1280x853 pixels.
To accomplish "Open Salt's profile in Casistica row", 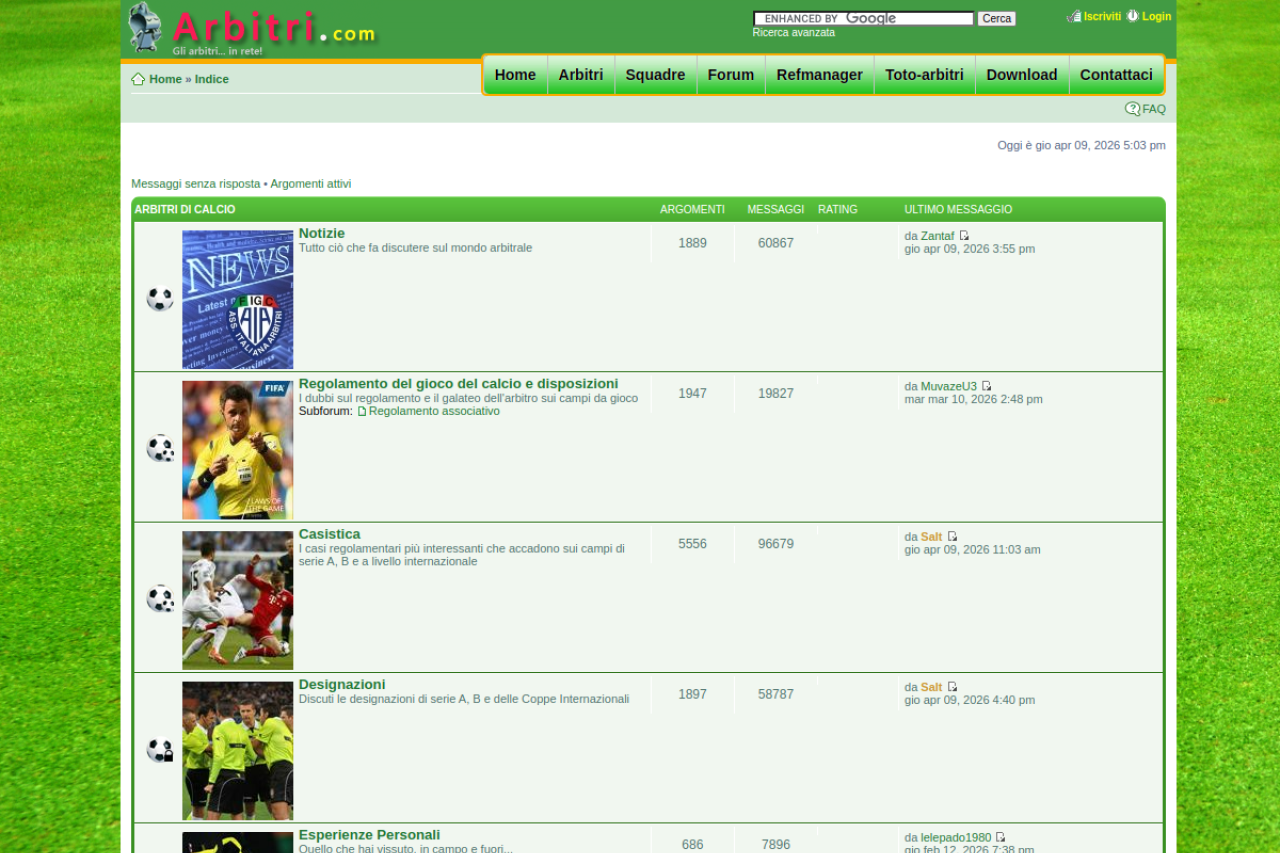I will click(x=932, y=537).
